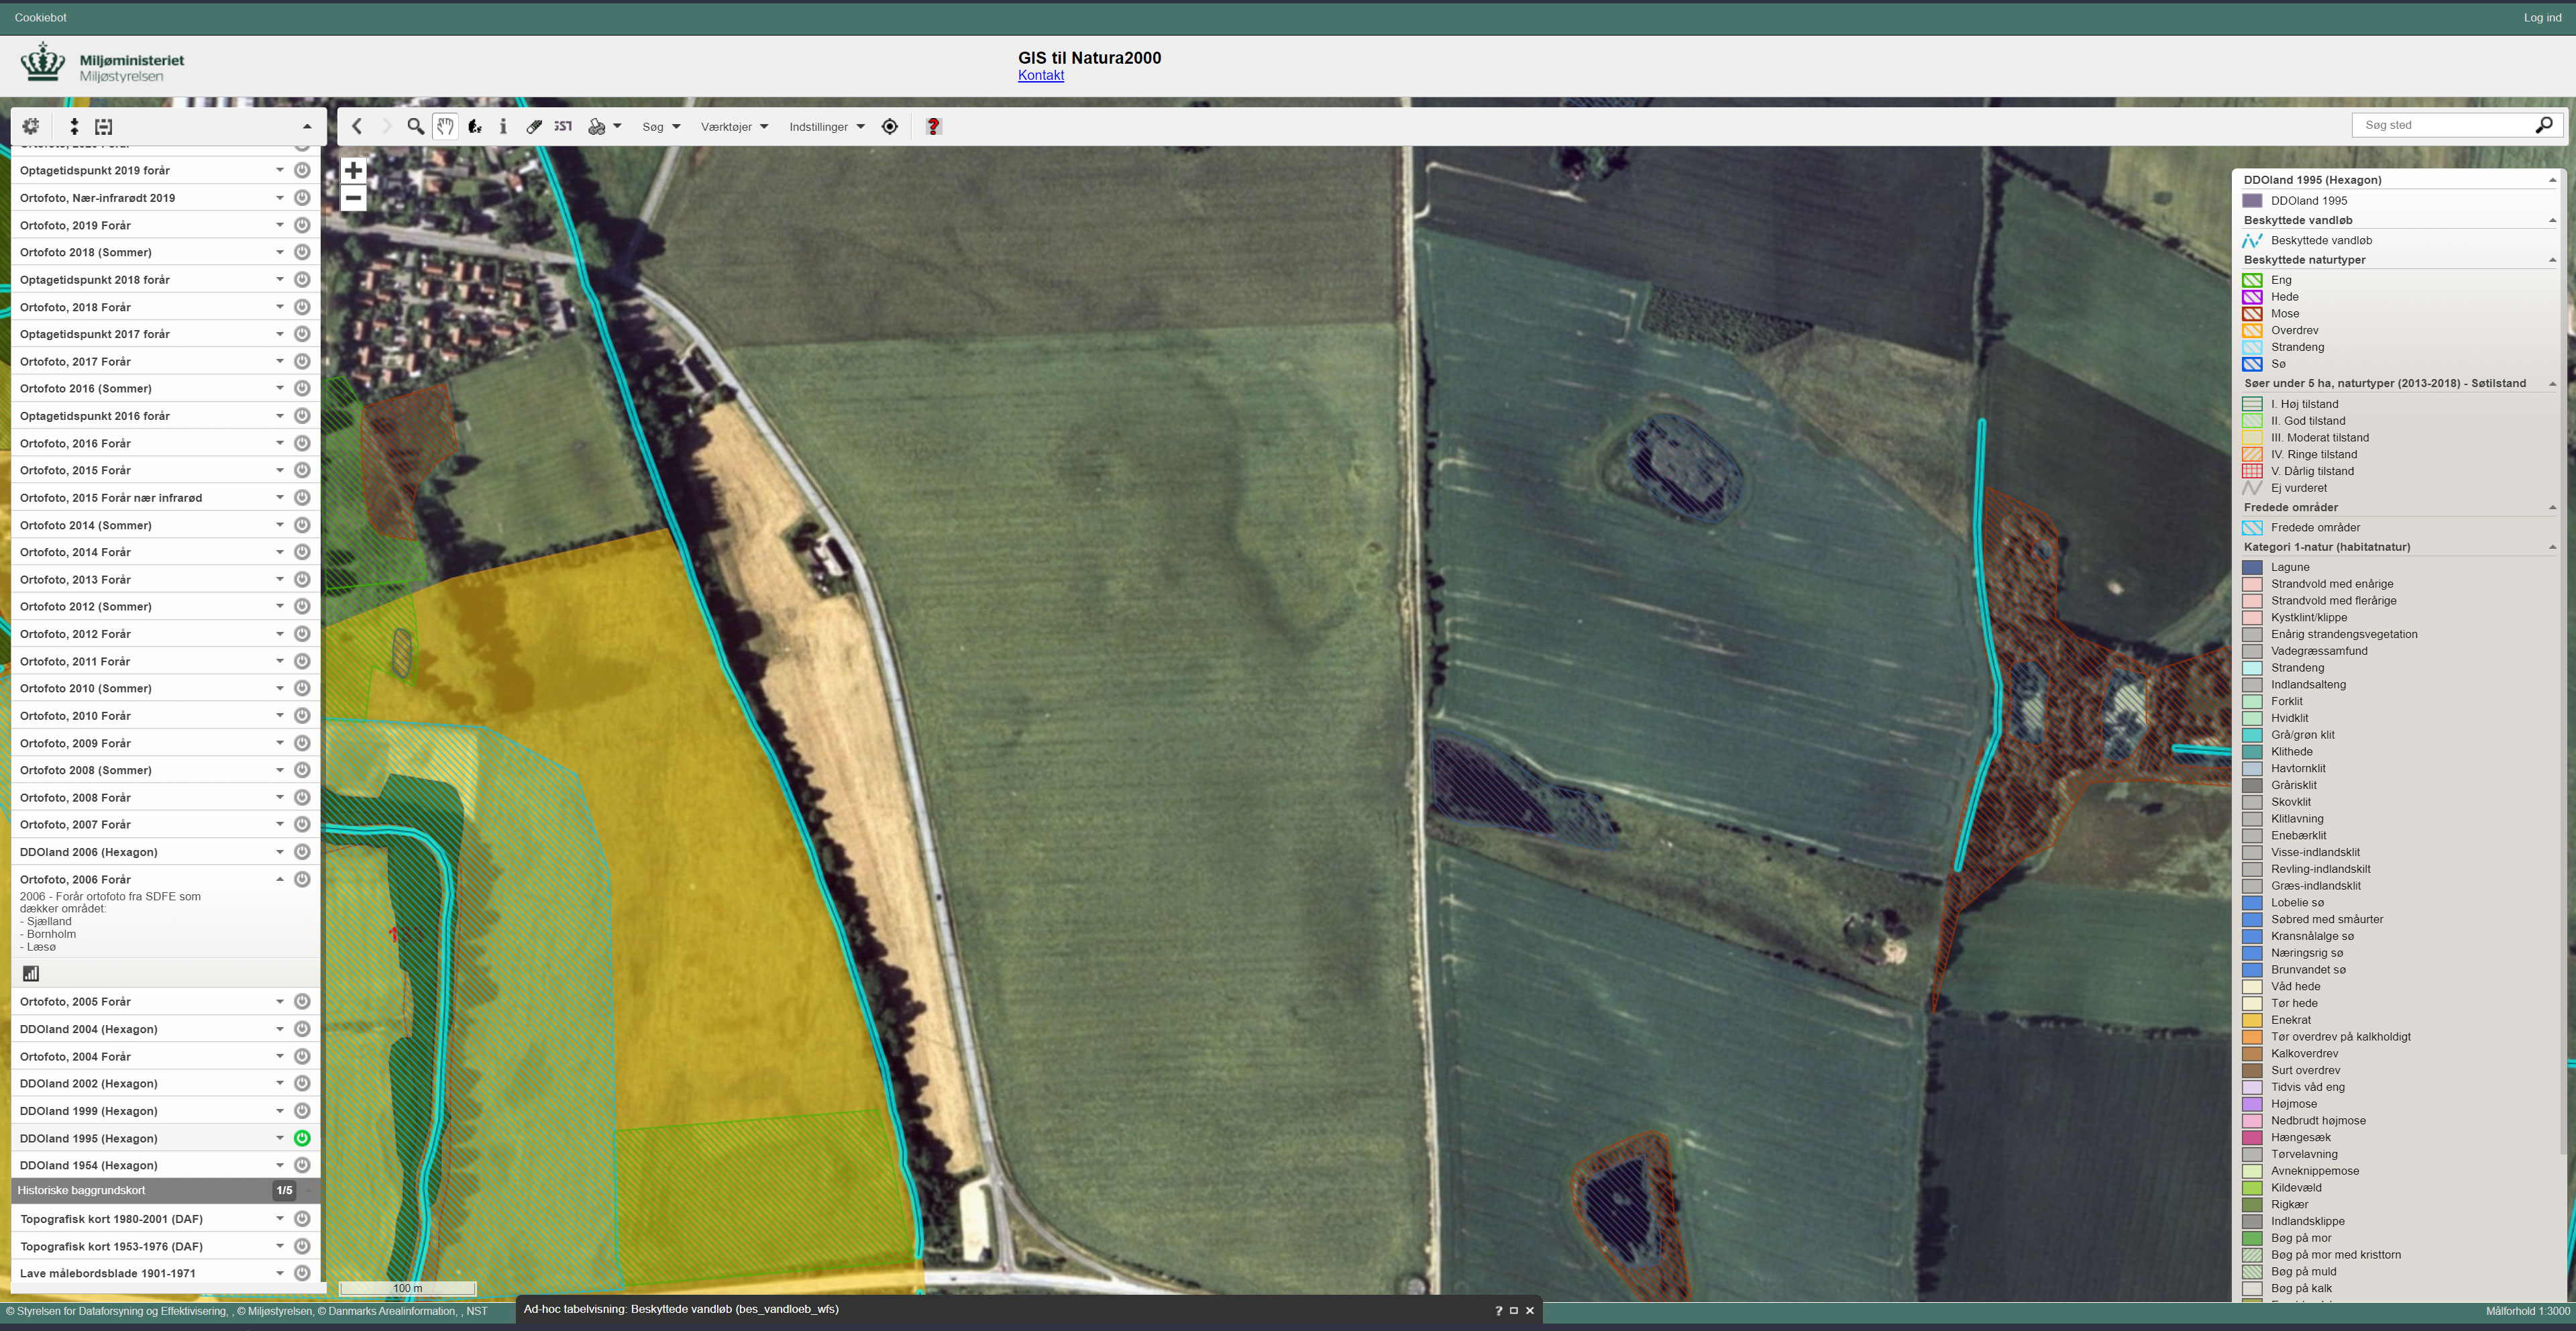The height and width of the screenshot is (1331, 2576).
Task: Expand Ortofoto, 2005 Forår layer details
Action: click(x=280, y=1002)
